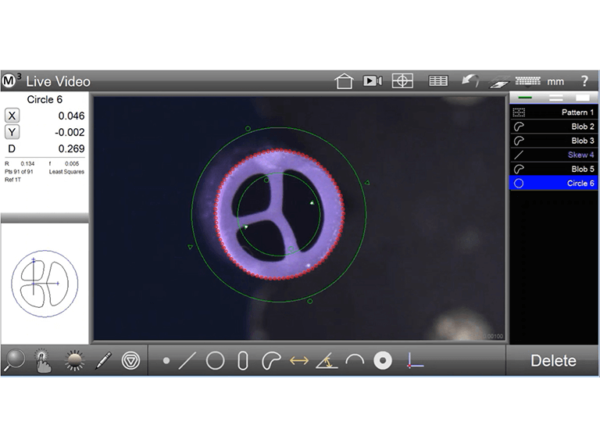600x447 pixels.
Task: Select the point measurement tool
Action: 166,361
